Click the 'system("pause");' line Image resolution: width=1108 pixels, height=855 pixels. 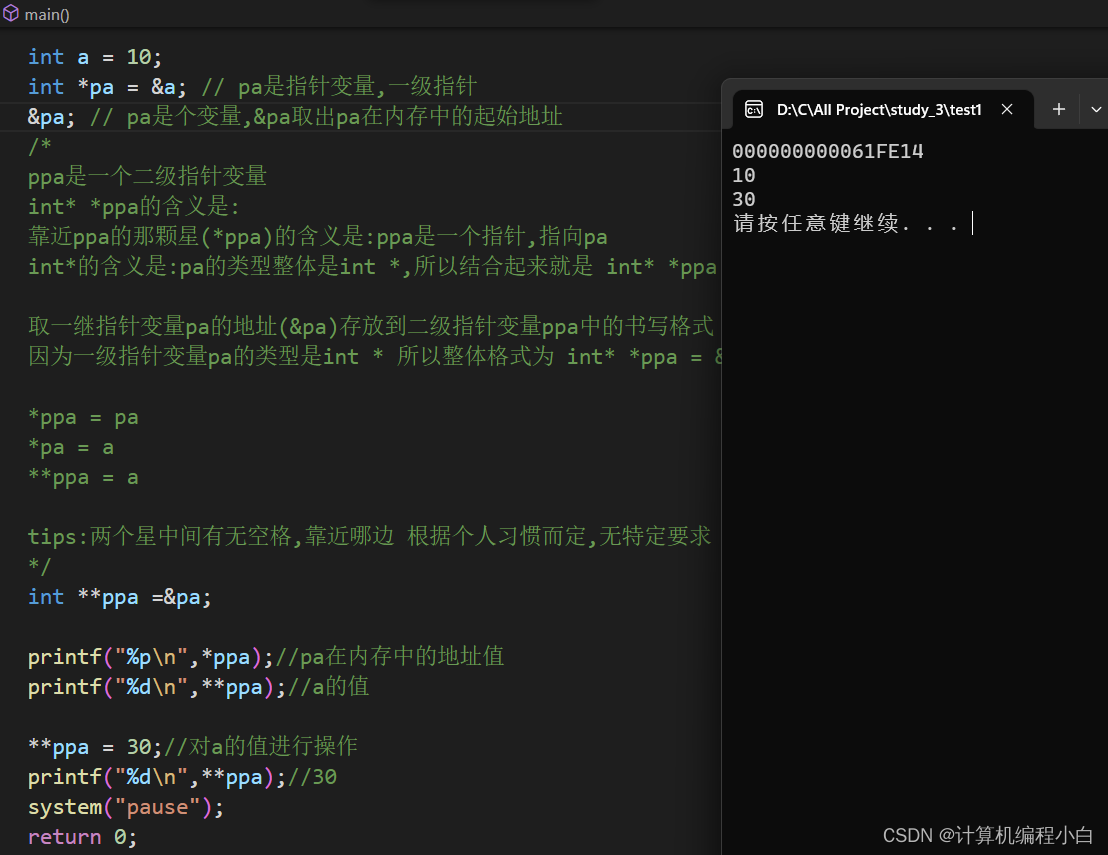(x=126, y=807)
